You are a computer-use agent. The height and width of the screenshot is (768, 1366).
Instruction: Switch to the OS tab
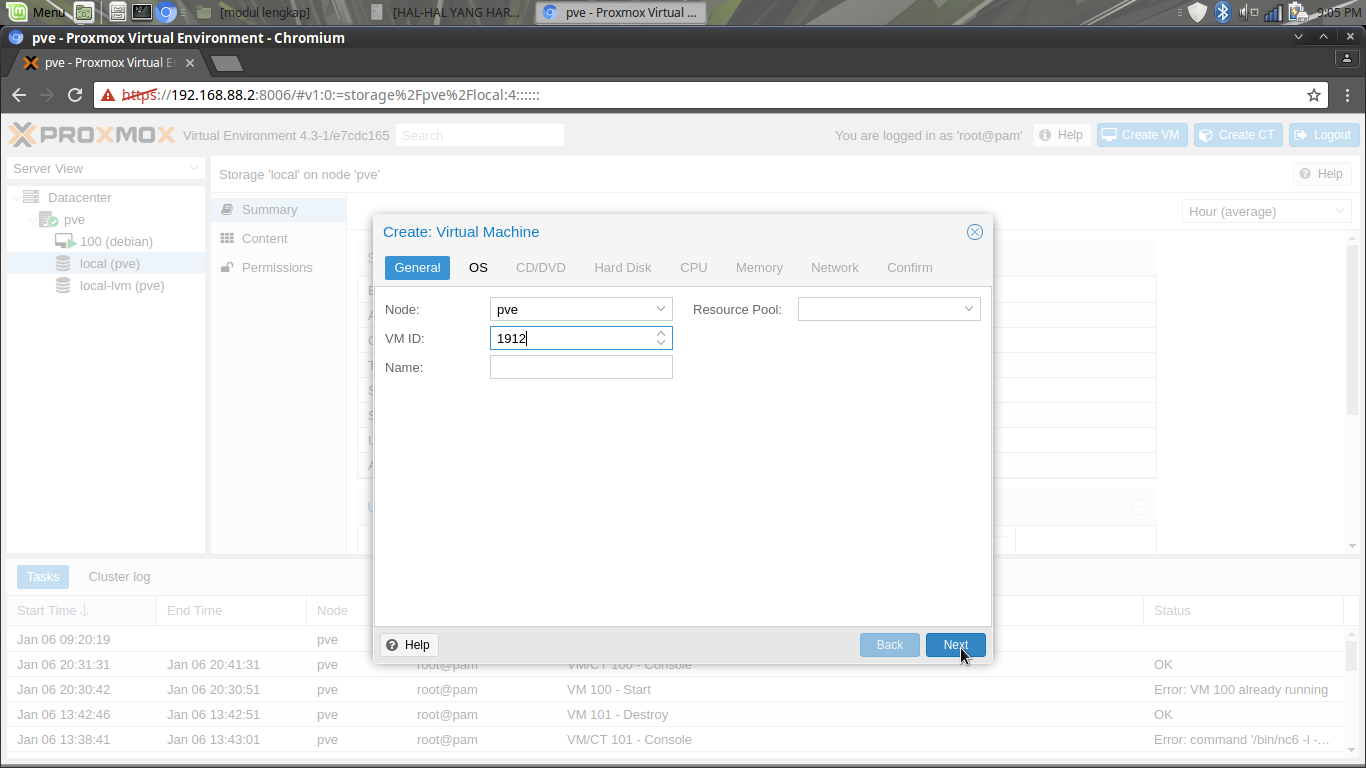(478, 267)
